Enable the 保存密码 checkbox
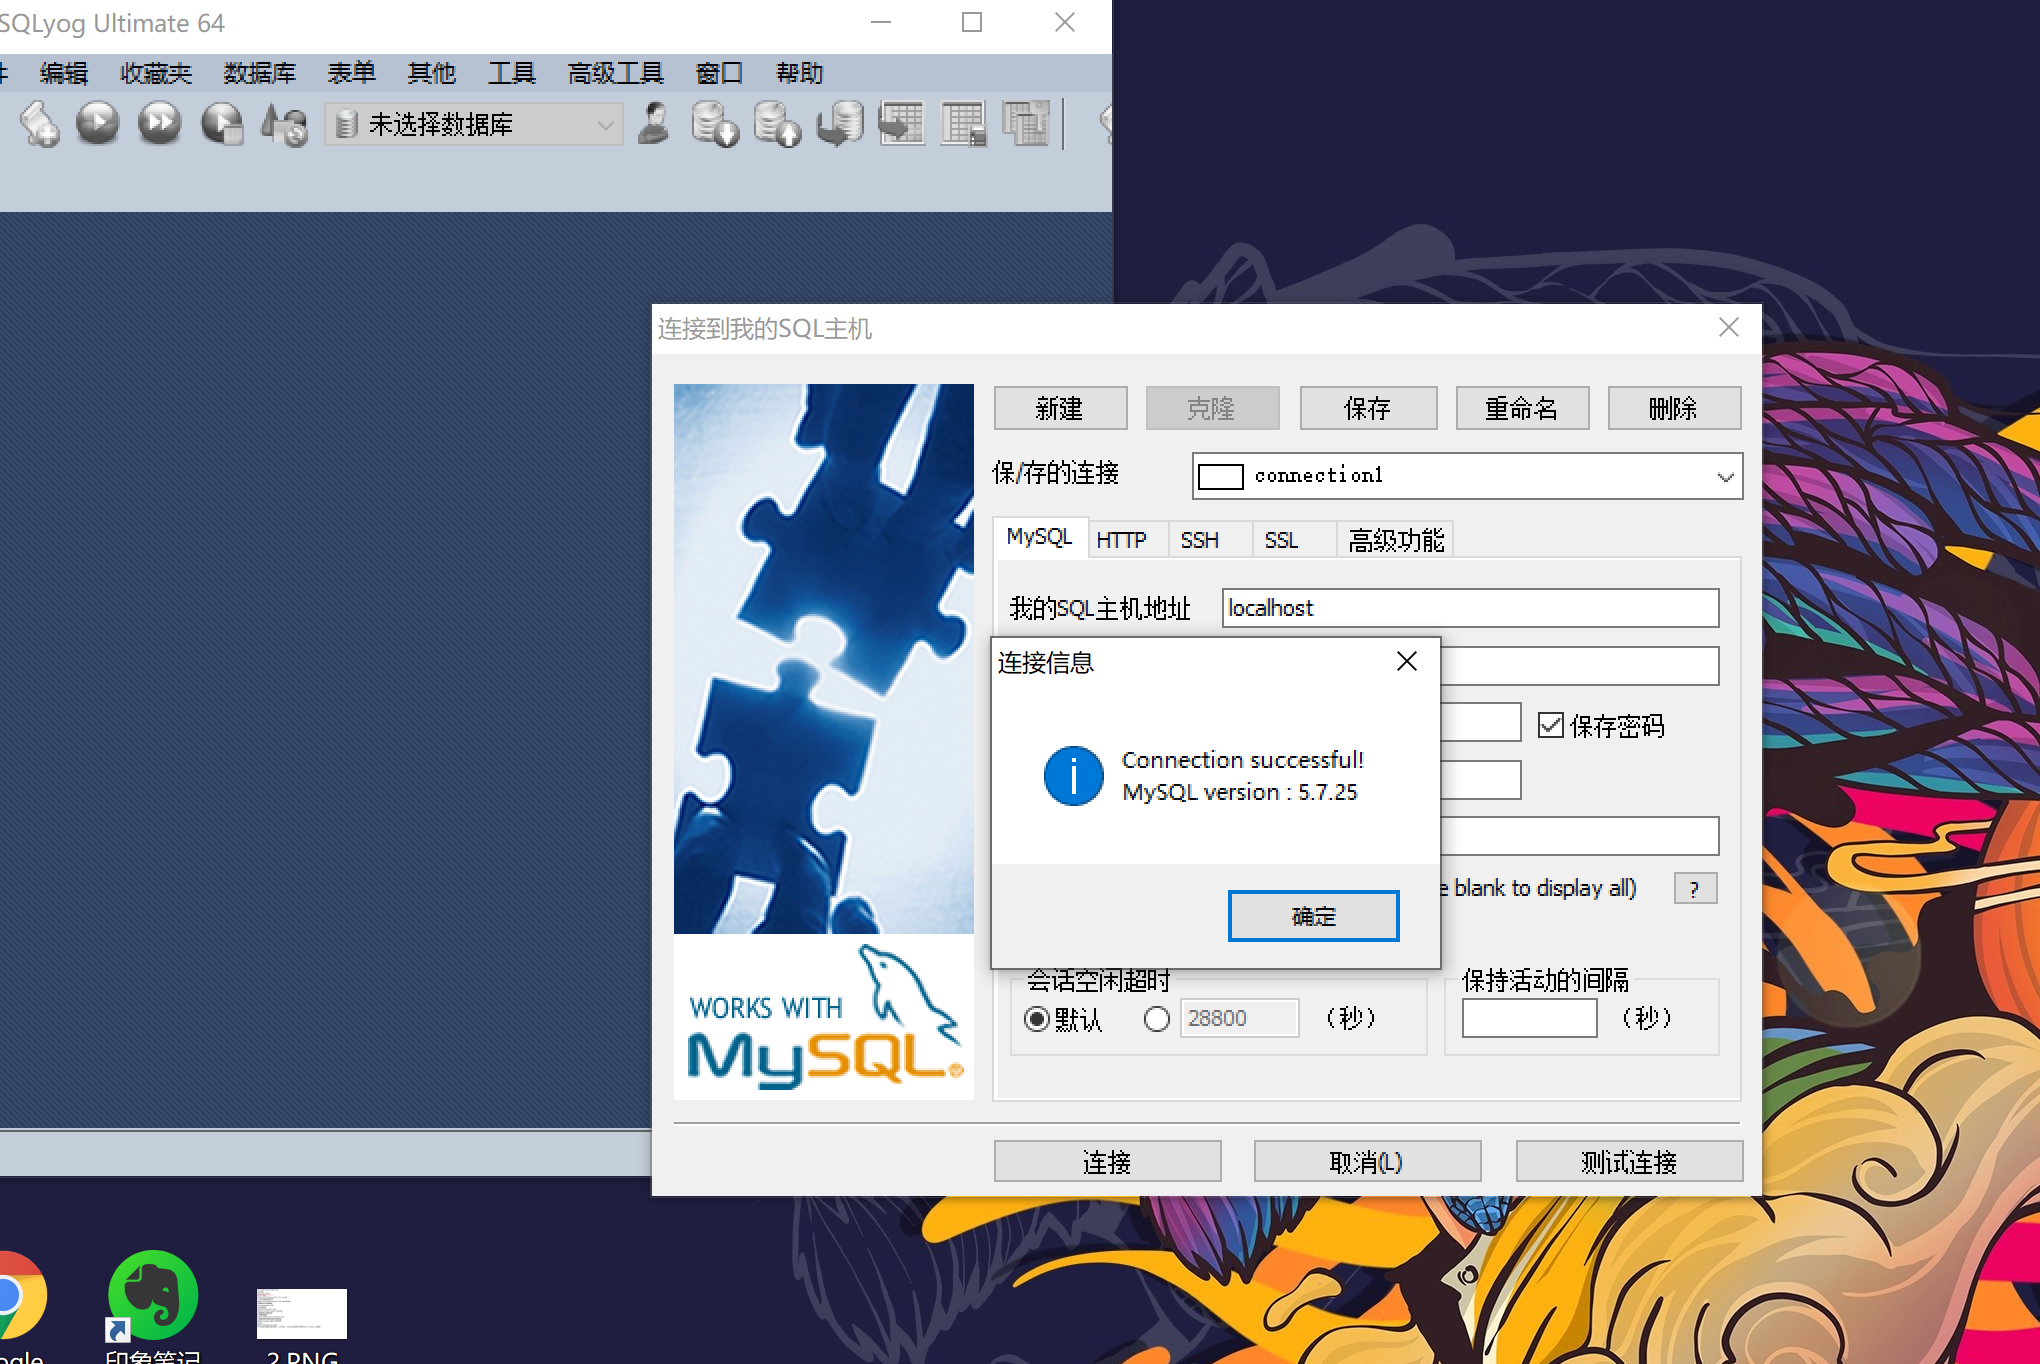 1551,725
